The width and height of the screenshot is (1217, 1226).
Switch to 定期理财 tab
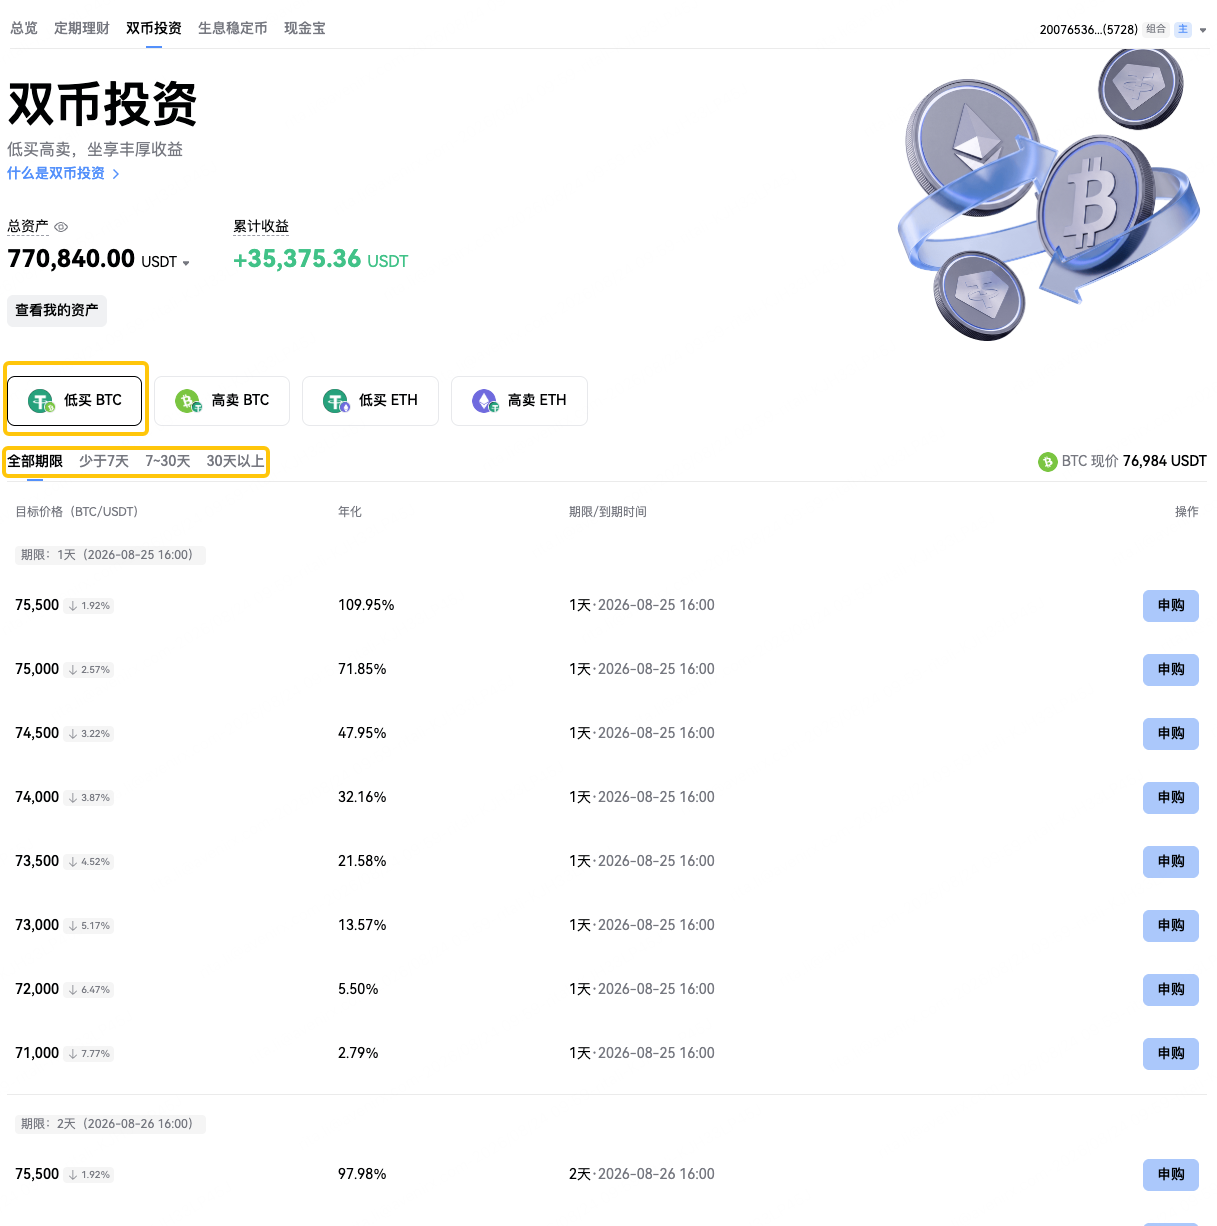82,28
